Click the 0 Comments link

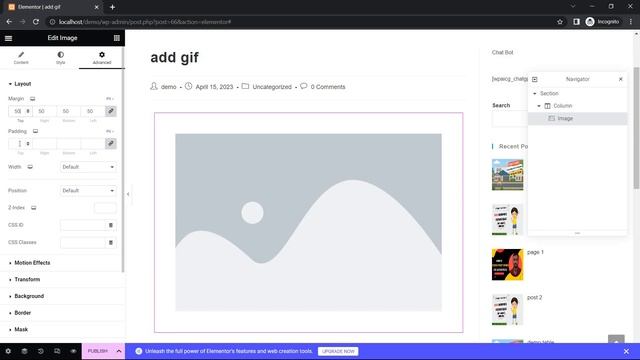[328, 87]
